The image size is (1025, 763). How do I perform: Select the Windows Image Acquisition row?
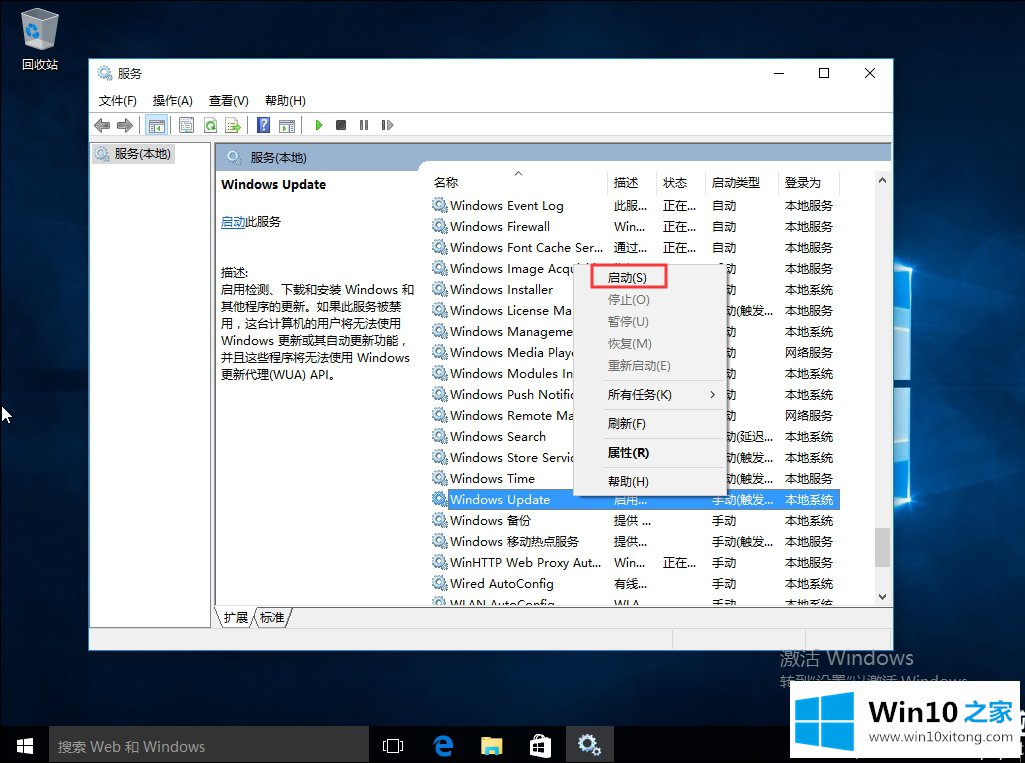pos(502,268)
